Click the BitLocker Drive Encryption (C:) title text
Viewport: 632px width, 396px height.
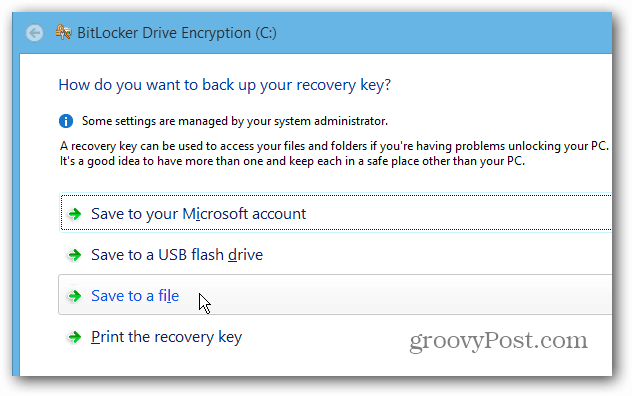(177, 33)
